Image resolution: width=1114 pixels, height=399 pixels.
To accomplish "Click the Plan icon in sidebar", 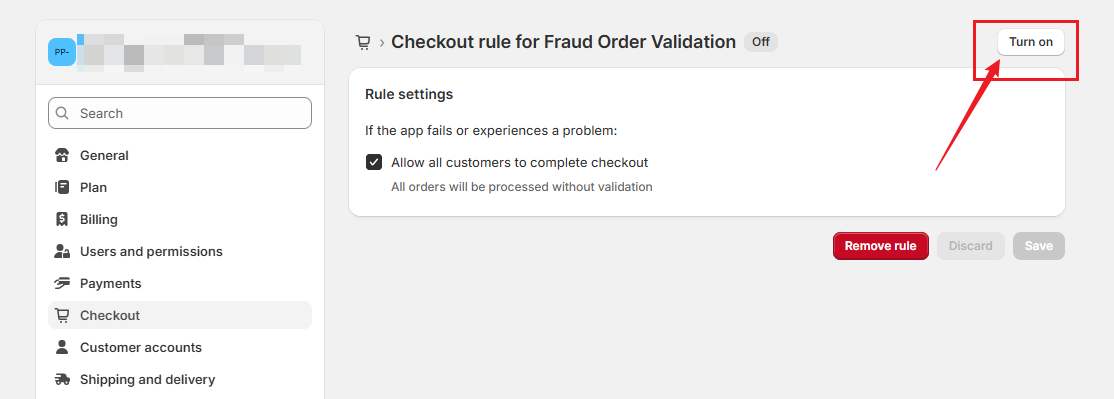I will coord(62,187).
